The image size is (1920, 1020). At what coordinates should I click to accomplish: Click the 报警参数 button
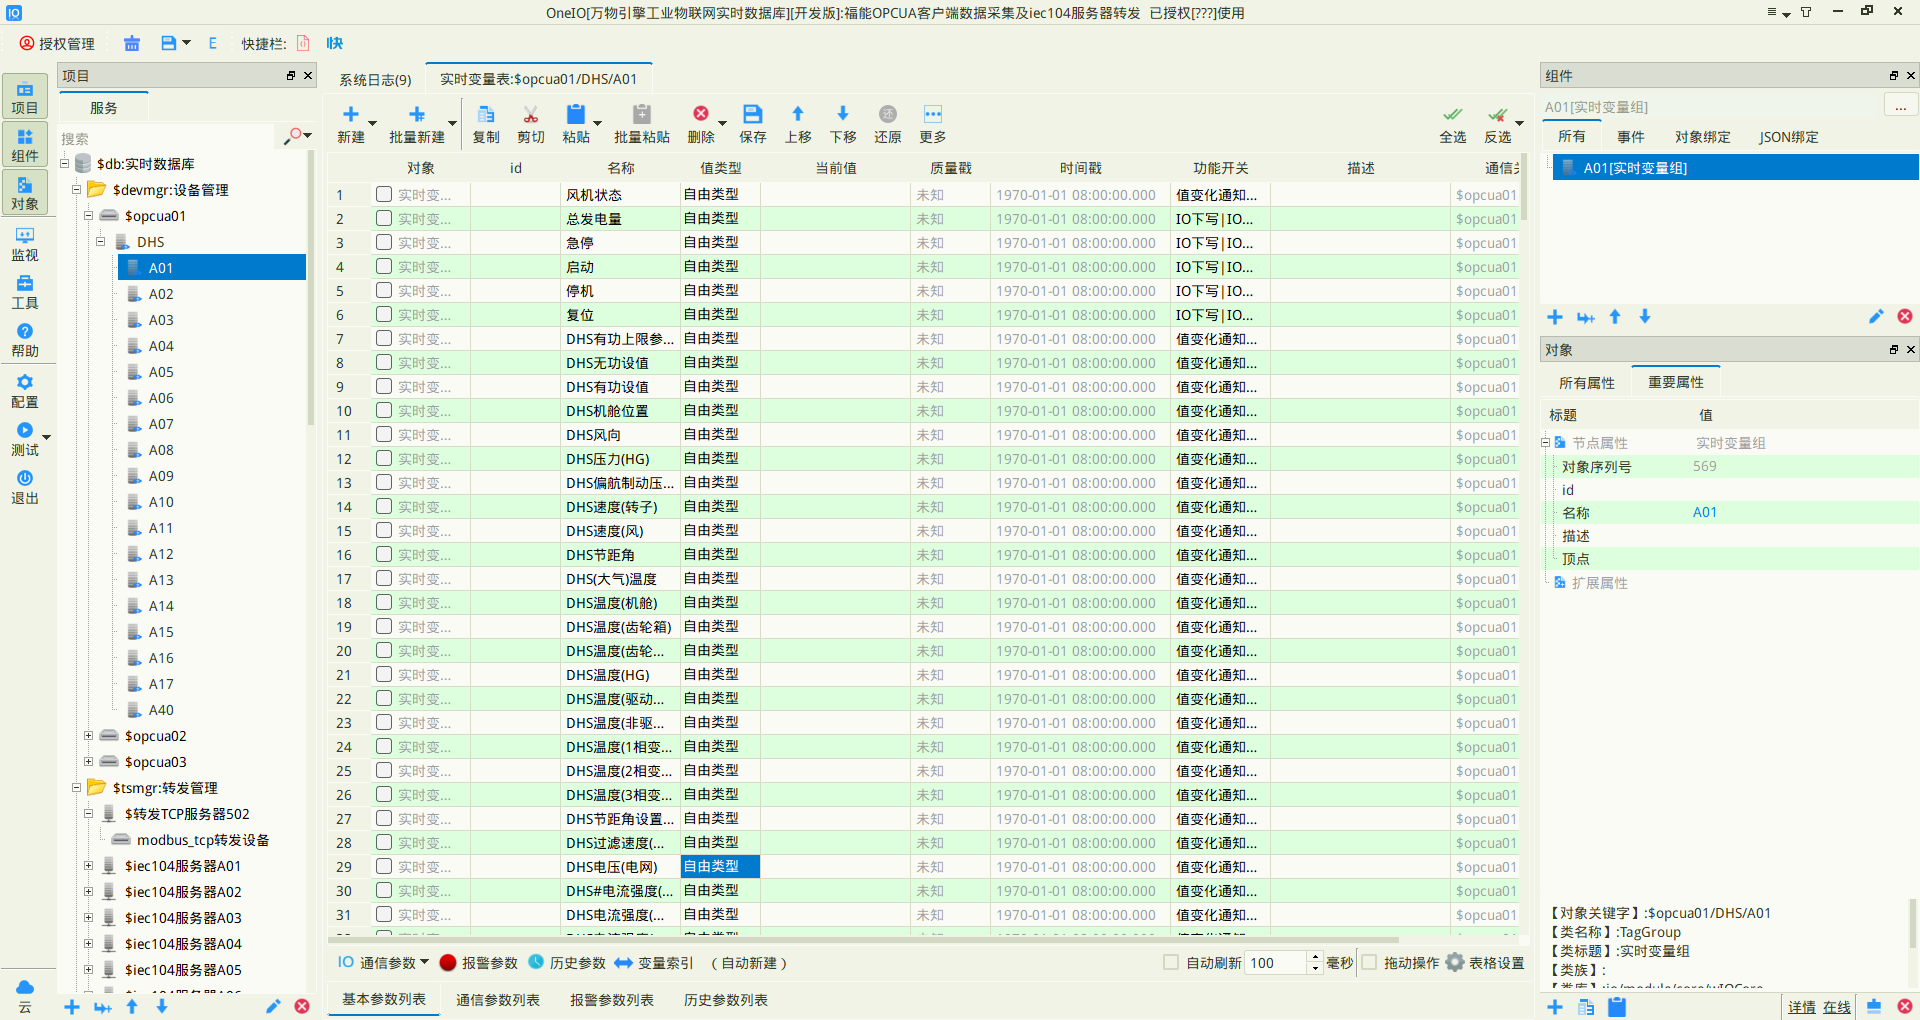click(479, 963)
